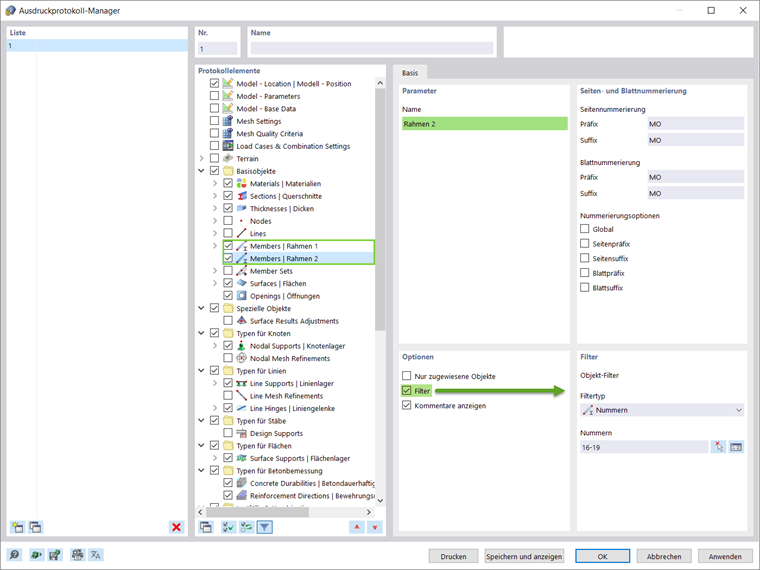
Task: Expand Materials | Materialien node
Action: 215,183
